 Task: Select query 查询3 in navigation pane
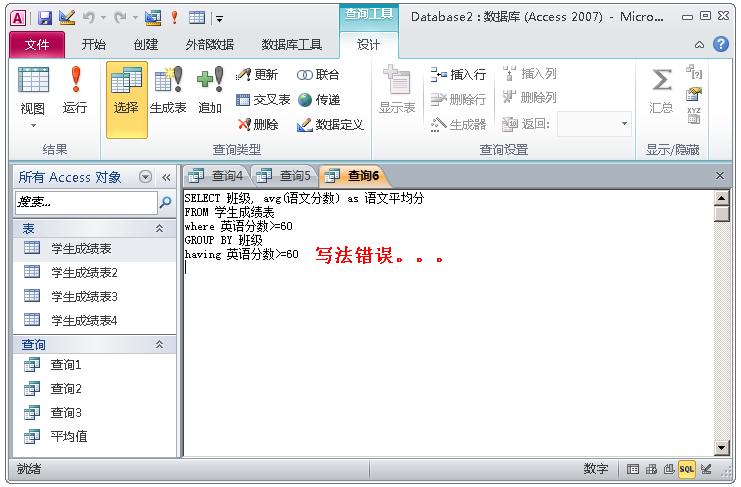(95, 413)
